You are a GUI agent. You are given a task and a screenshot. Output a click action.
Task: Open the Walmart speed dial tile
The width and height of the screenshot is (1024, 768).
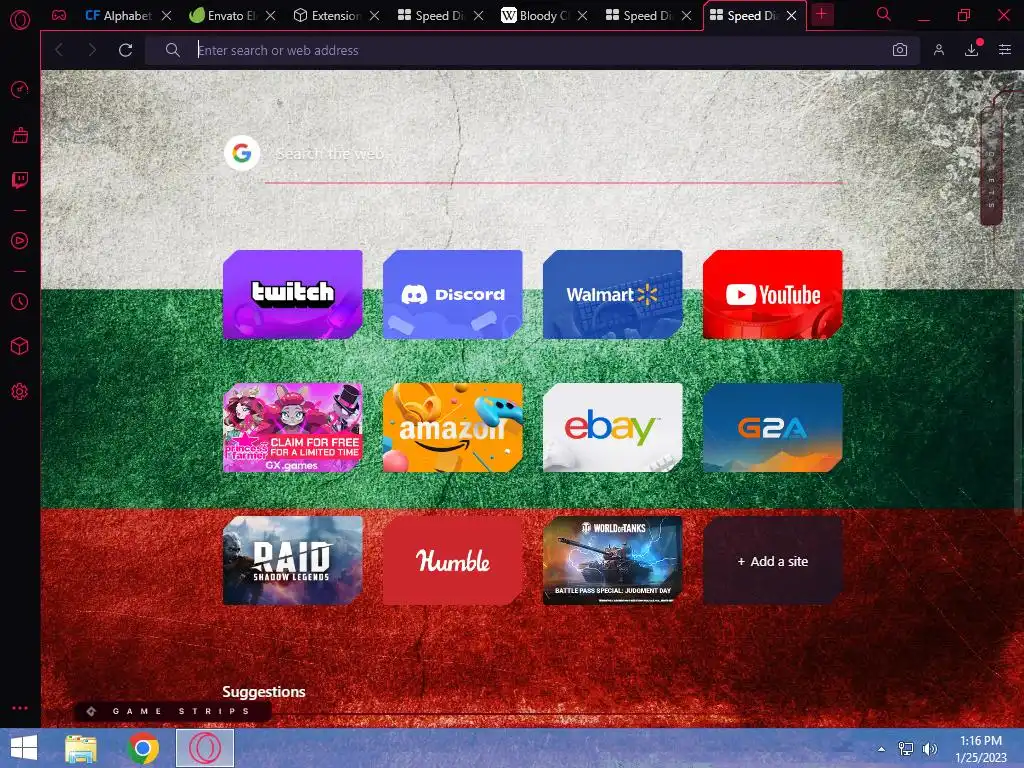(x=613, y=295)
